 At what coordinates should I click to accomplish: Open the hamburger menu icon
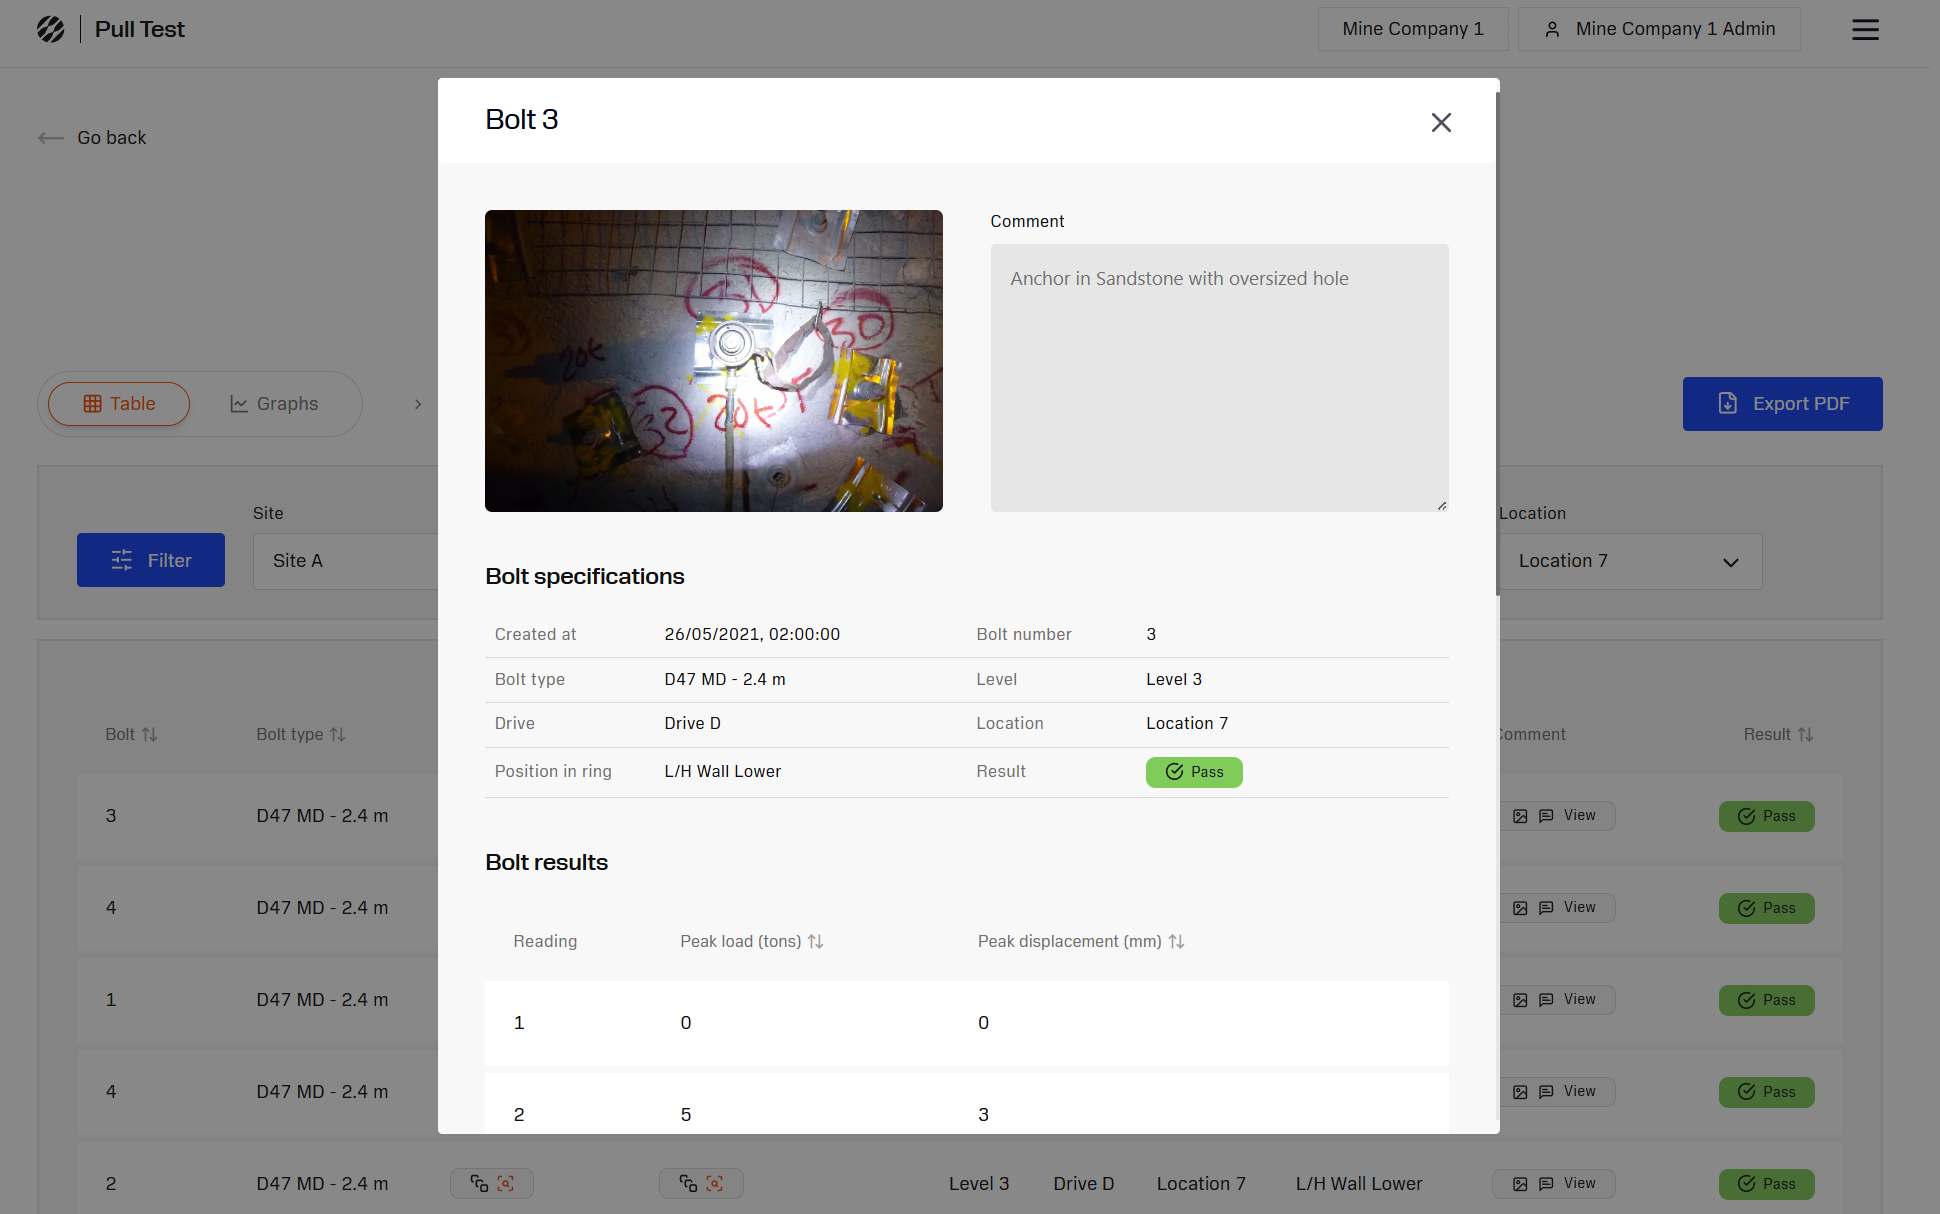pos(1865,29)
